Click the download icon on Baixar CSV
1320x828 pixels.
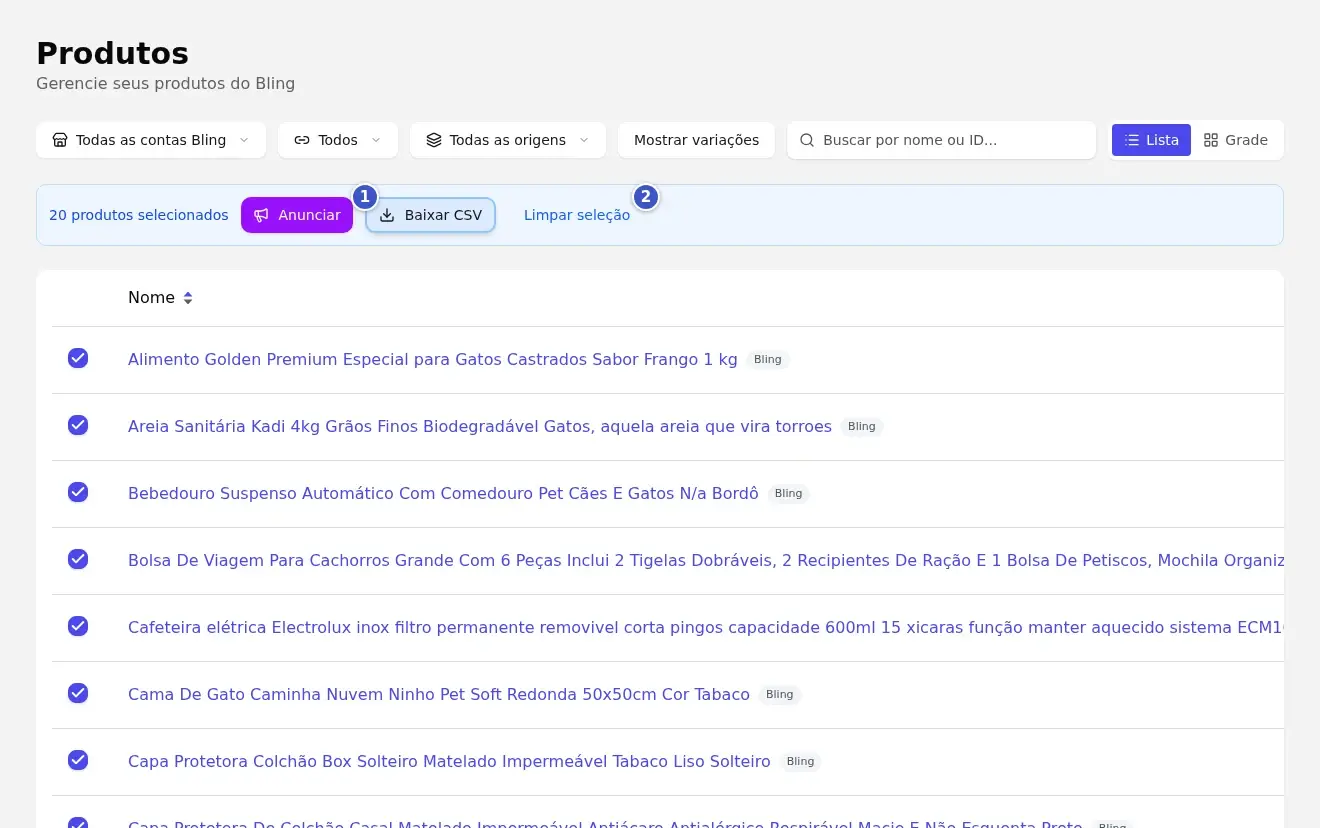coord(387,215)
